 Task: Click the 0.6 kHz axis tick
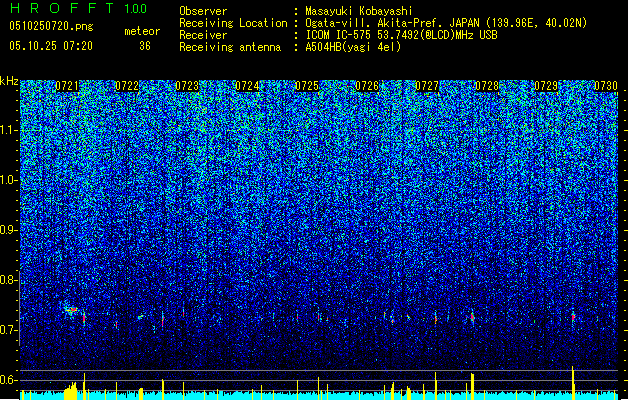coord(8,380)
